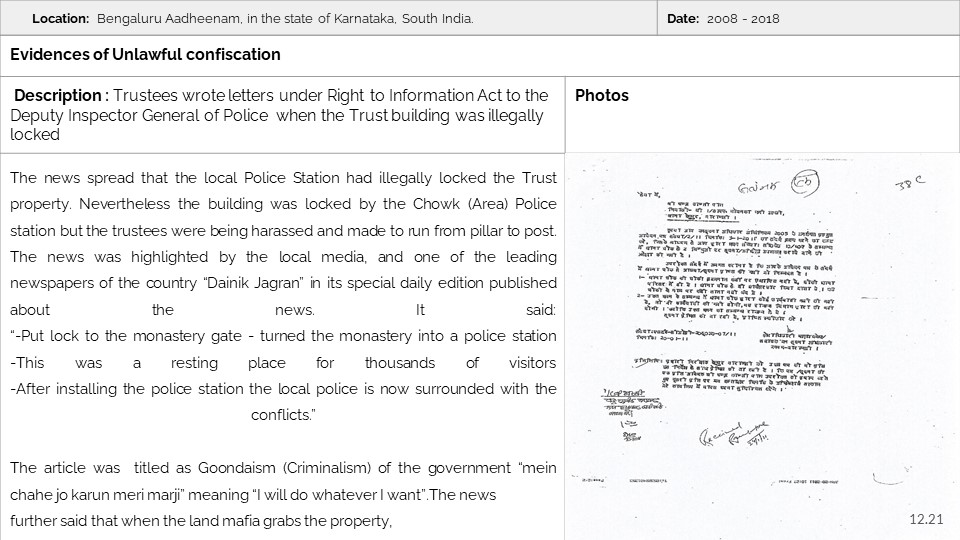Select the bold 'Description' label
Image resolution: width=960 pixels, height=540 pixels.
click(x=59, y=96)
